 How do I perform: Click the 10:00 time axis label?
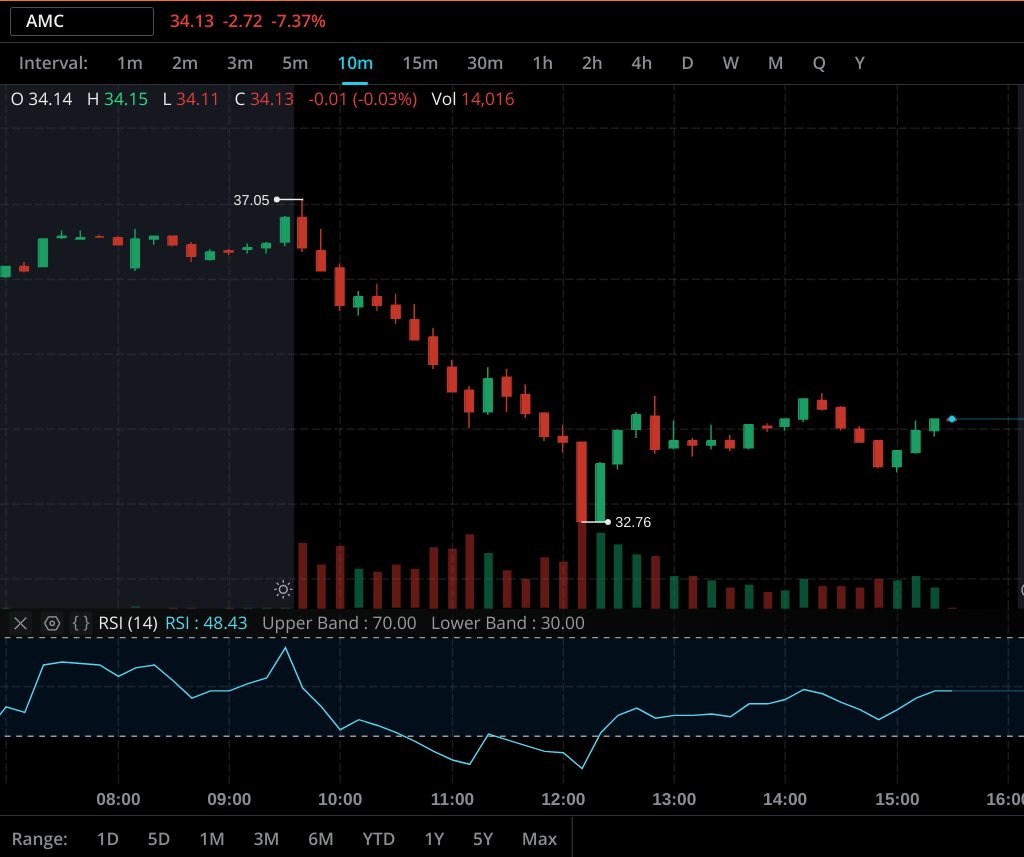[x=340, y=799]
